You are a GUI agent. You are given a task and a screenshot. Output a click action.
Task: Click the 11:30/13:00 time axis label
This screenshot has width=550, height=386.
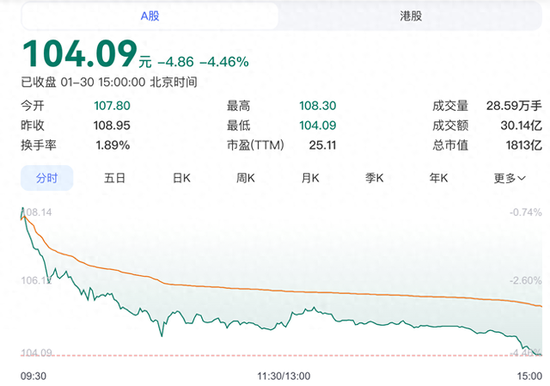coord(284,376)
